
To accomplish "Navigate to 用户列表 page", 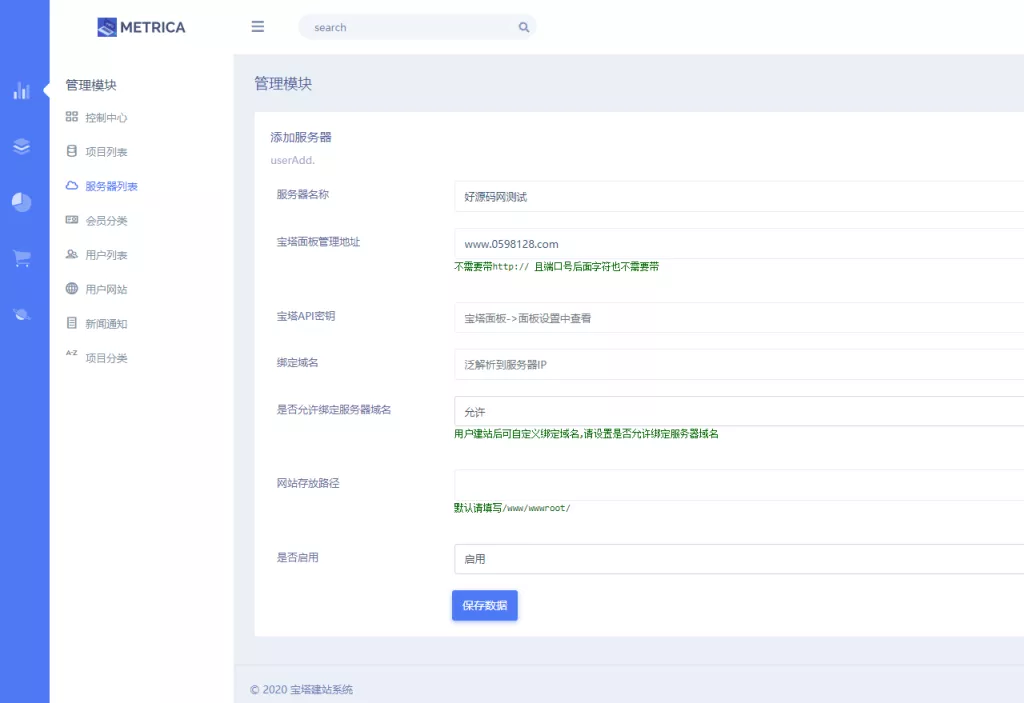I will click(x=106, y=255).
